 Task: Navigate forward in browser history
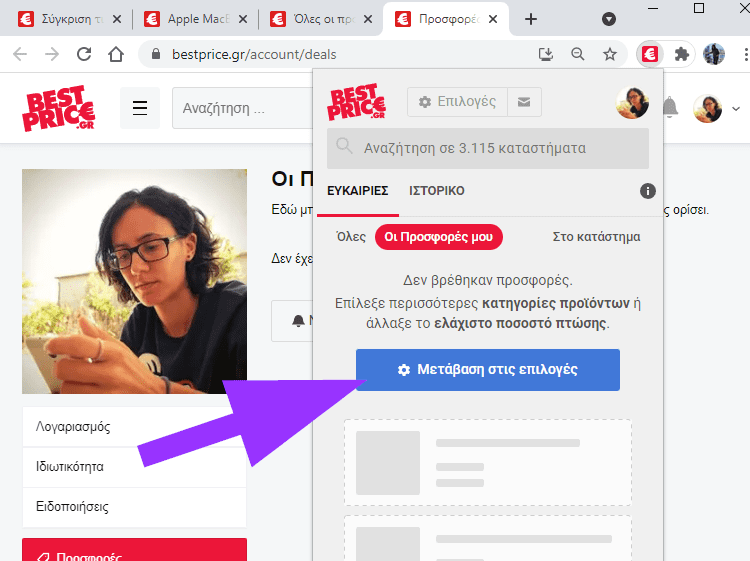tap(52, 54)
